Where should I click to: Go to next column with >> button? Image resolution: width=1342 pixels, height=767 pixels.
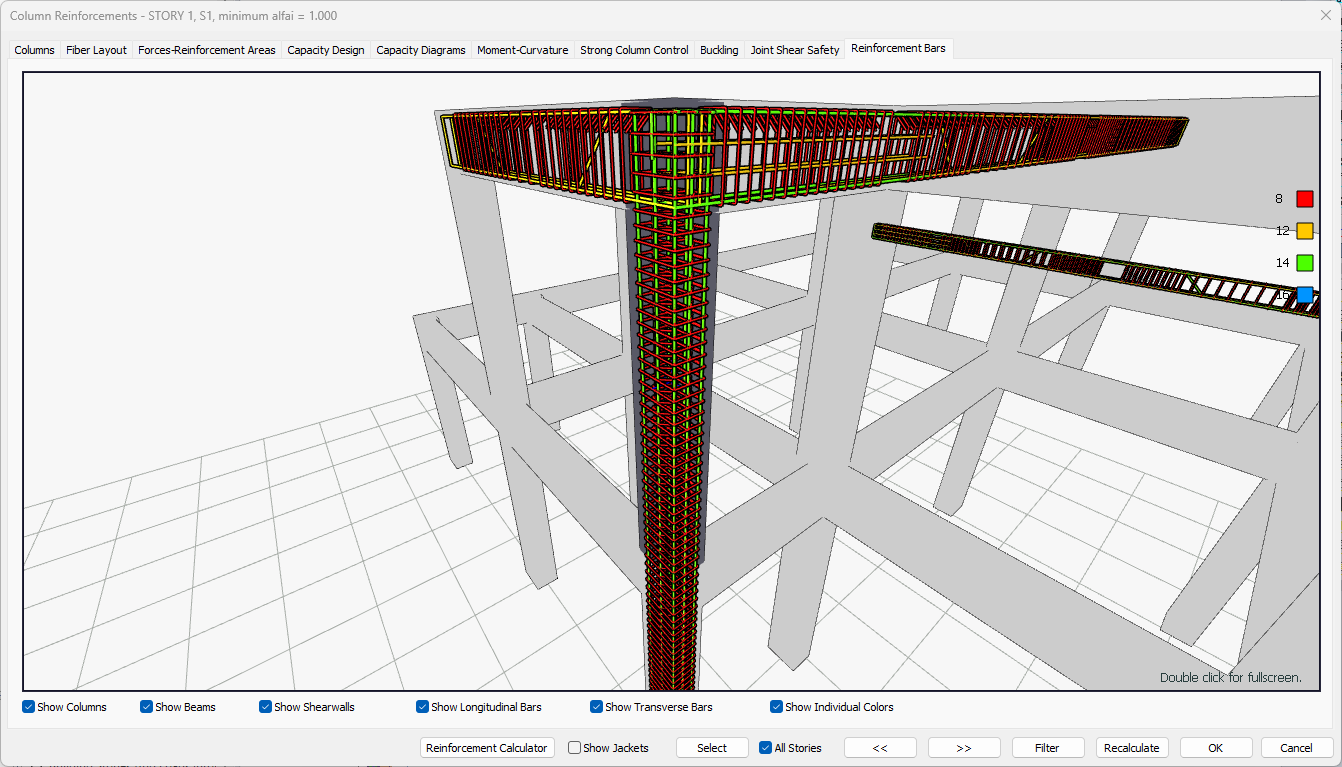964,748
